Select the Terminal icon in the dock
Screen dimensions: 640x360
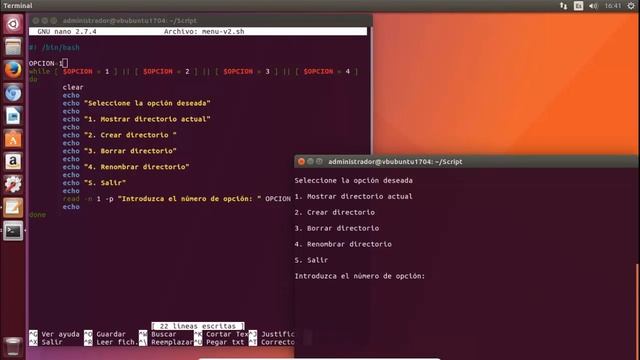[x=13, y=231]
